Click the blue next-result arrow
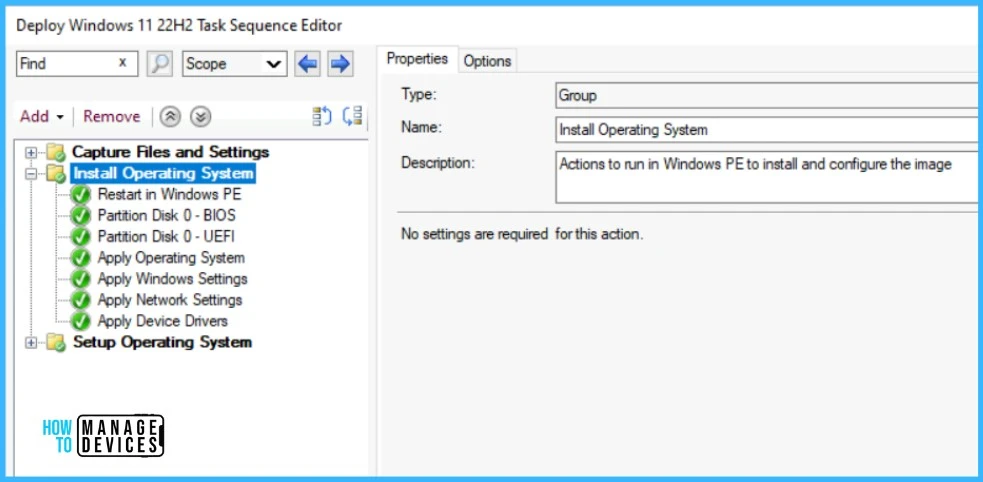 [340, 63]
